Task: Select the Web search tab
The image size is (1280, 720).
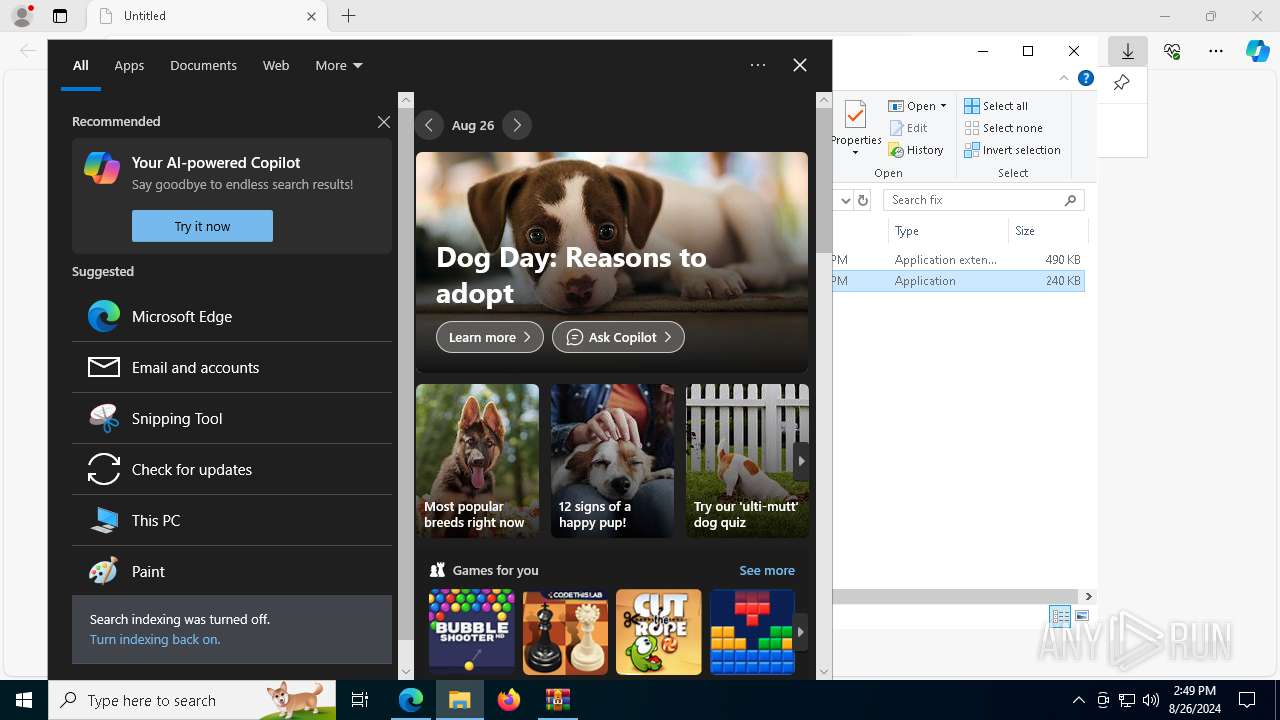Action: 276,65
